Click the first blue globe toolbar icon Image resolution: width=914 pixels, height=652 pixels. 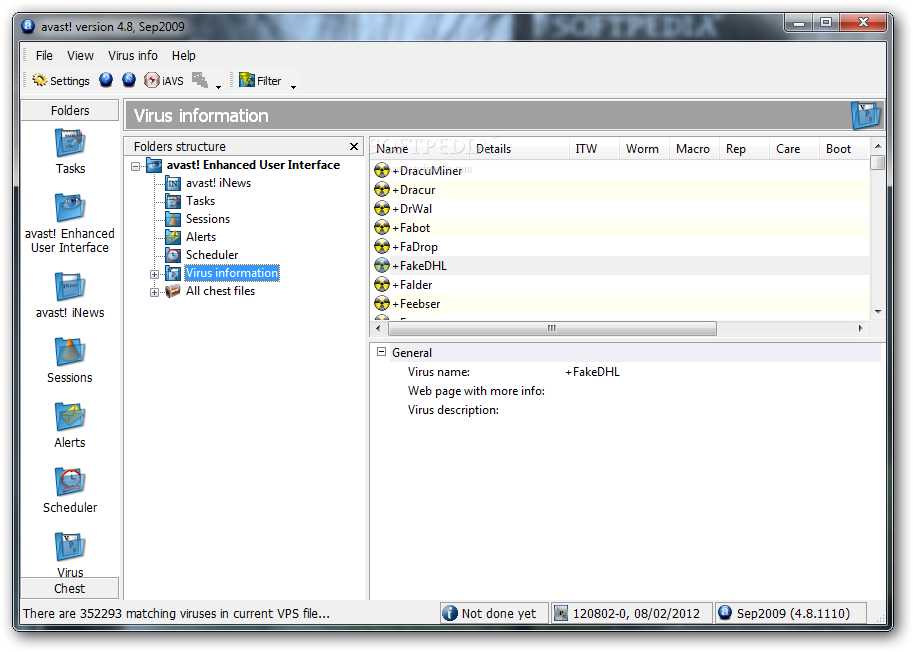pyautogui.click(x=106, y=80)
